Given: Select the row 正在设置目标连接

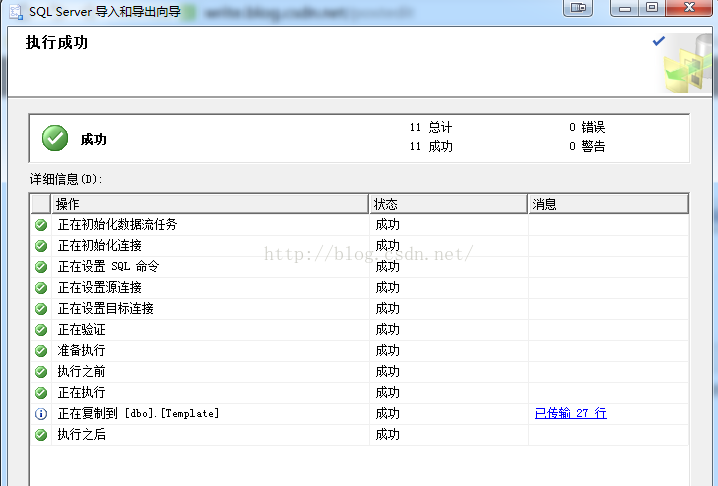Looking at the screenshot, I should 359,309.
